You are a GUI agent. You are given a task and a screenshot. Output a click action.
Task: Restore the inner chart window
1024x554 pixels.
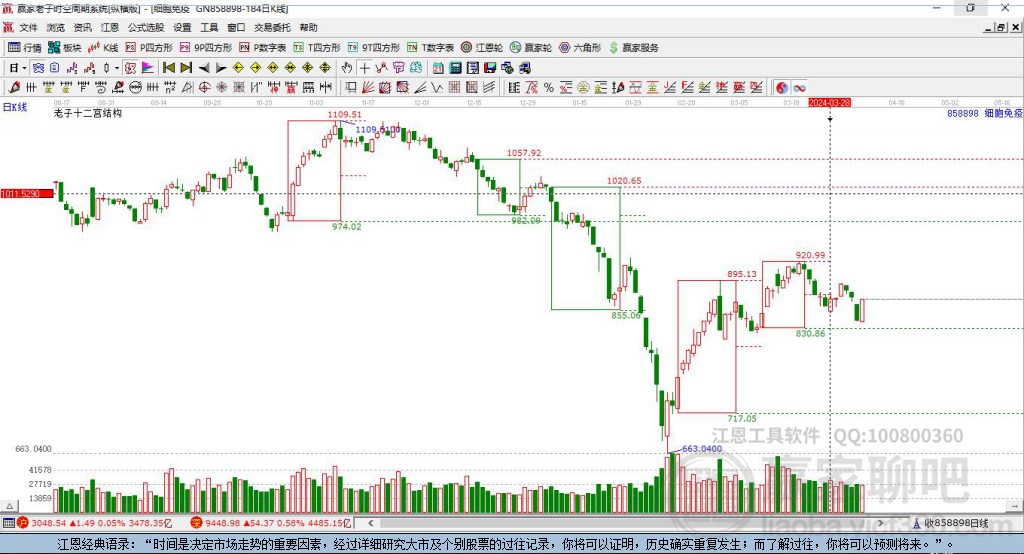click(x=1001, y=27)
